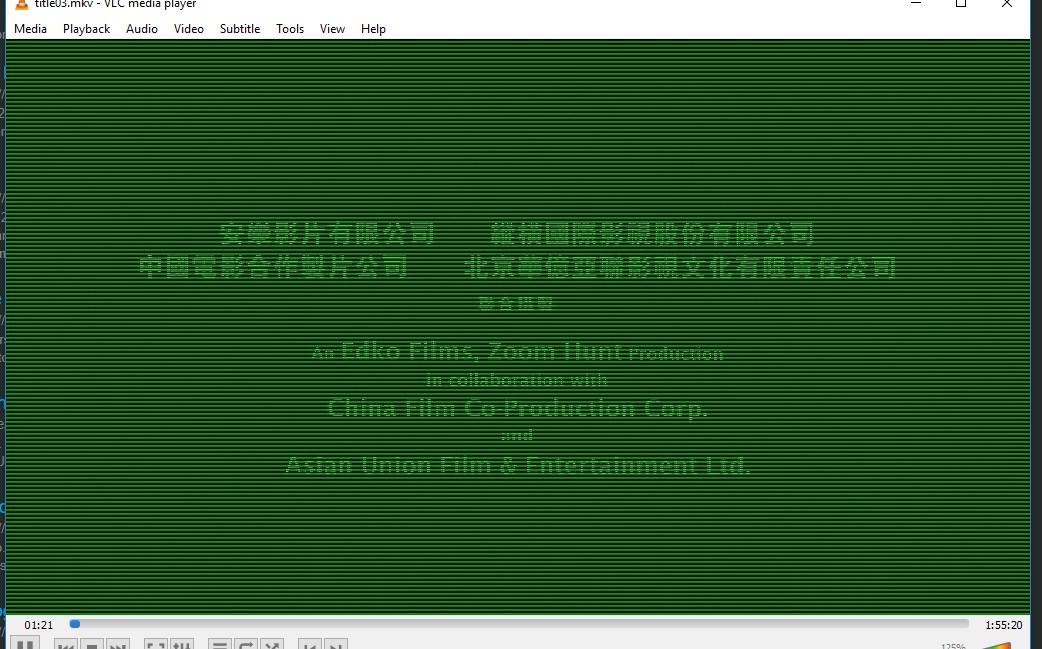Toggle random shuffle playback
Image resolution: width=1042 pixels, height=649 pixels.
click(x=272, y=645)
